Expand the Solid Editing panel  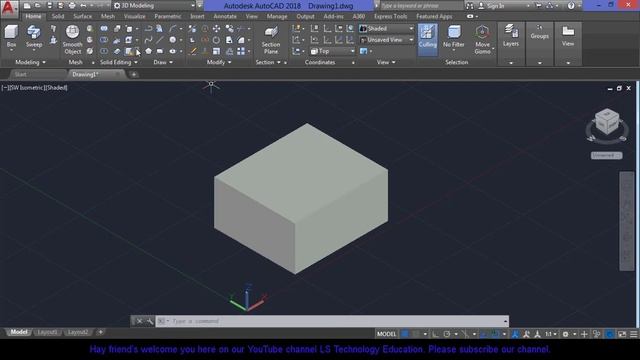tap(119, 62)
